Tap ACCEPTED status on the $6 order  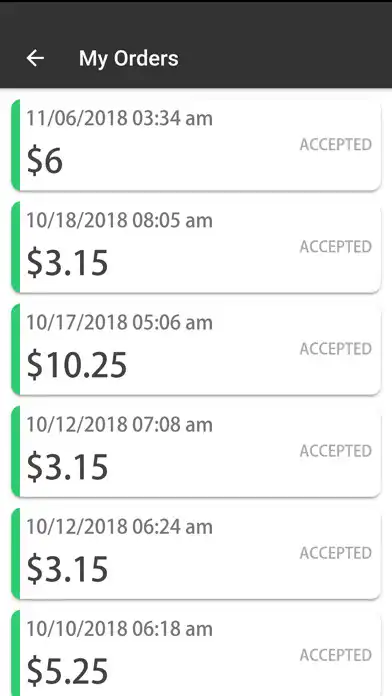(336, 145)
